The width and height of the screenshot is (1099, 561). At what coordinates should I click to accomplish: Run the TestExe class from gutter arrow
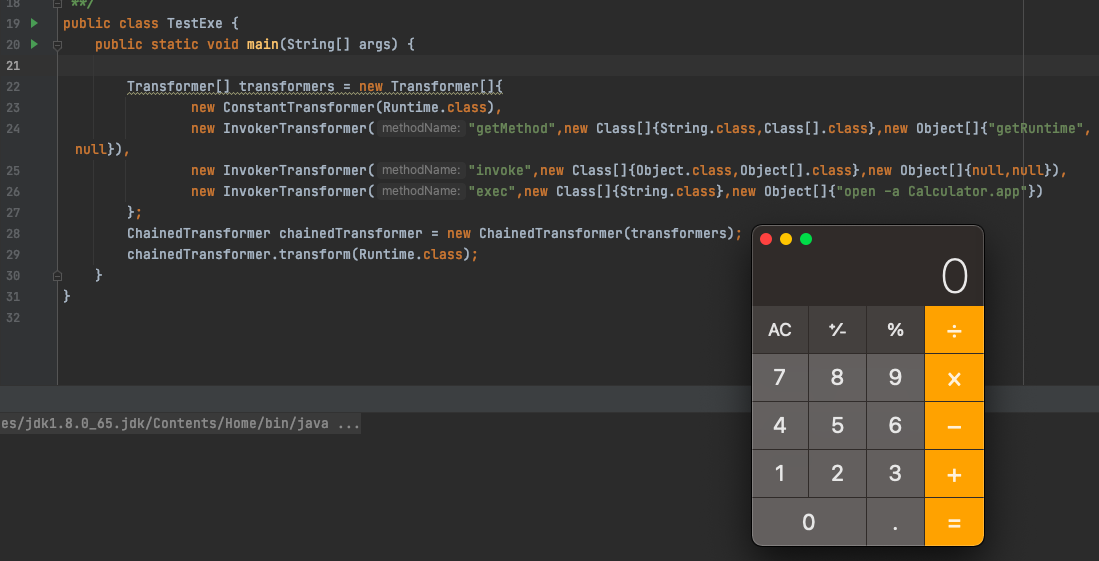pos(34,23)
